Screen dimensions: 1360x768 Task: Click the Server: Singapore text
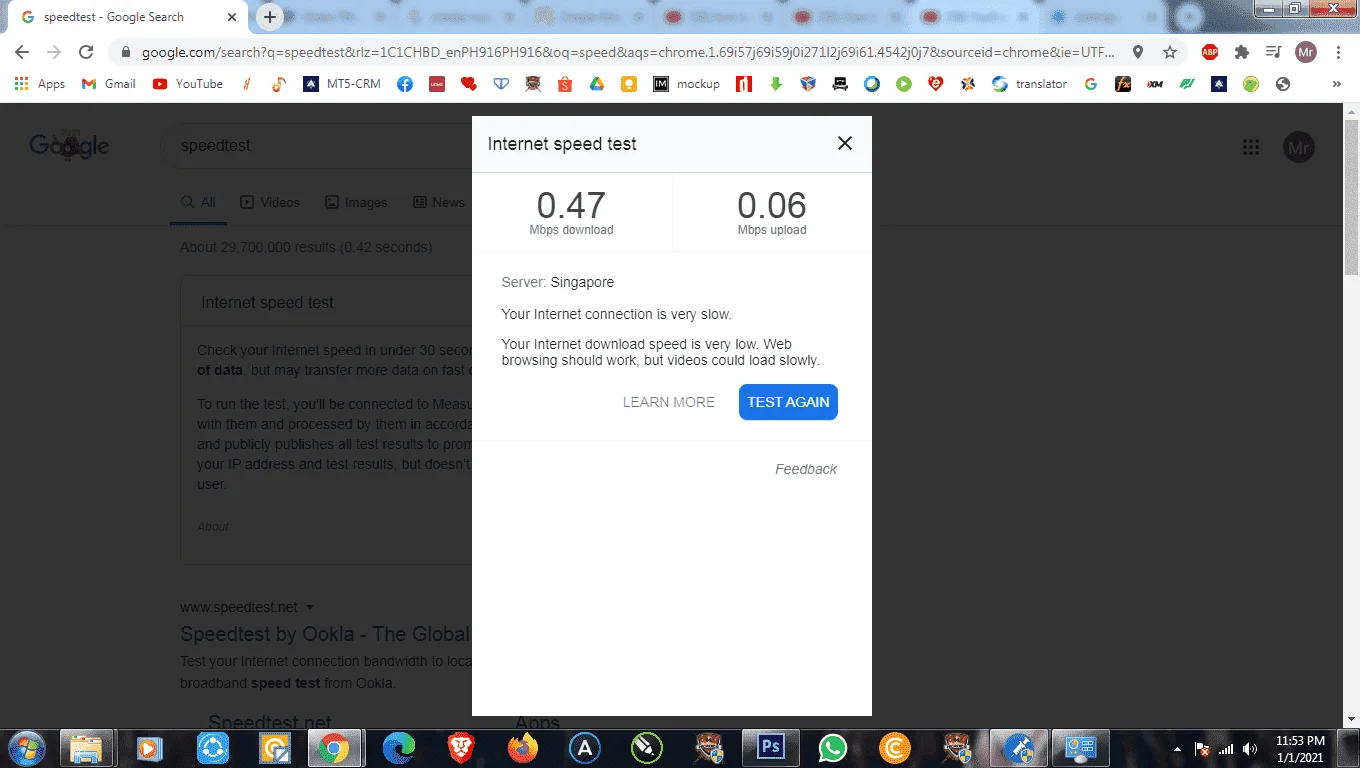(558, 283)
